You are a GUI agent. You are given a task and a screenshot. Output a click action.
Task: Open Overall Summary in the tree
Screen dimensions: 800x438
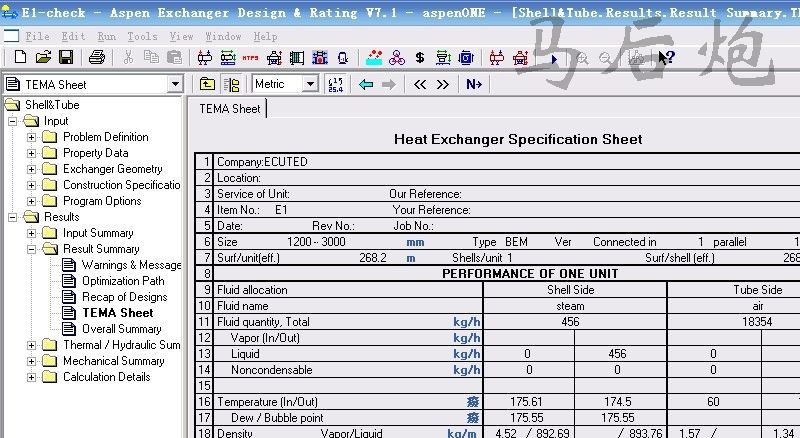pyautogui.click(x=121, y=329)
